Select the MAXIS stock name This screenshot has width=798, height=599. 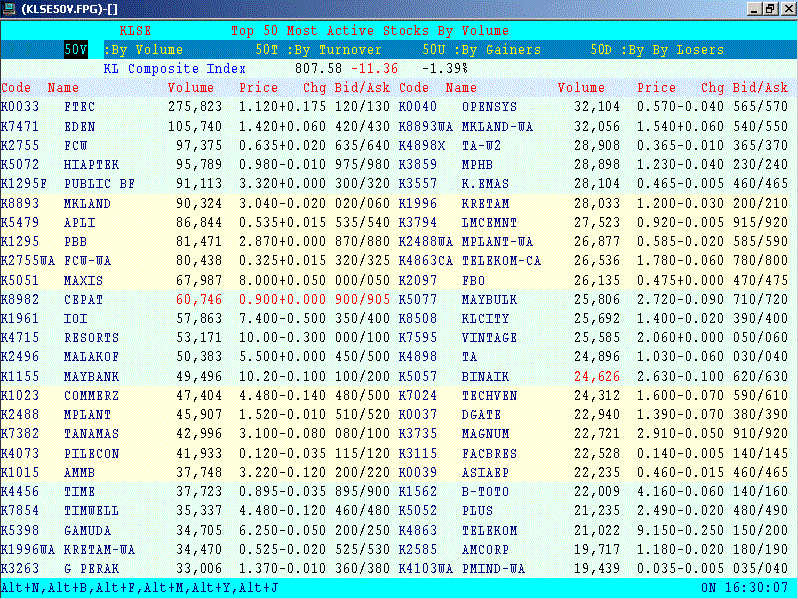click(x=83, y=280)
